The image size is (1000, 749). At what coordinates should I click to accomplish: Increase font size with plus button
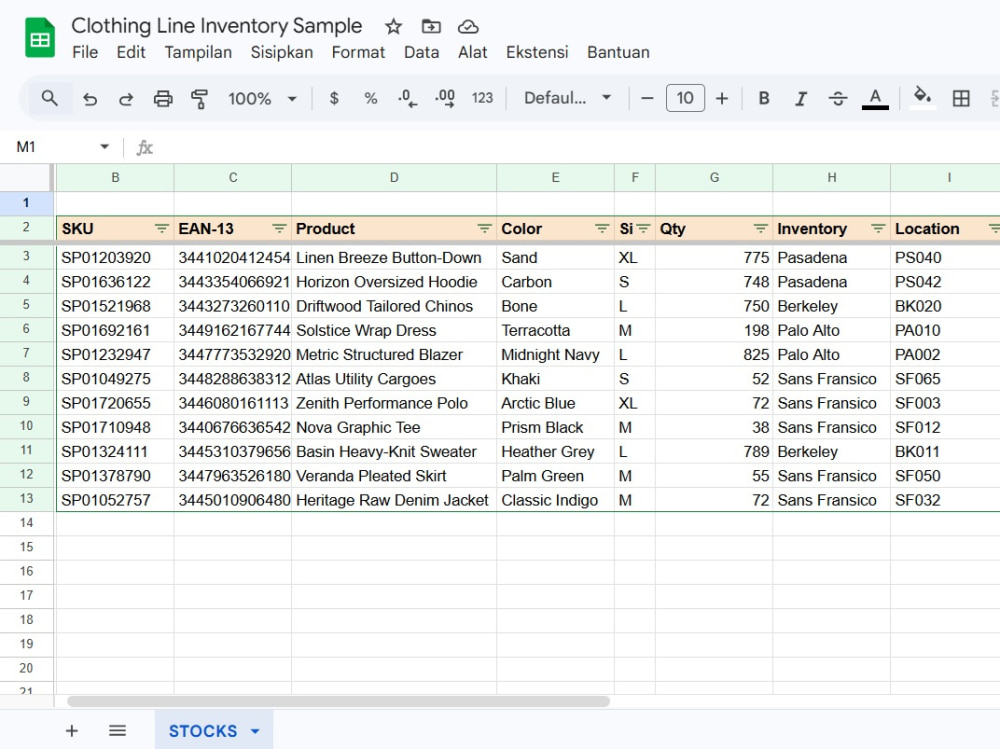(x=722, y=98)
